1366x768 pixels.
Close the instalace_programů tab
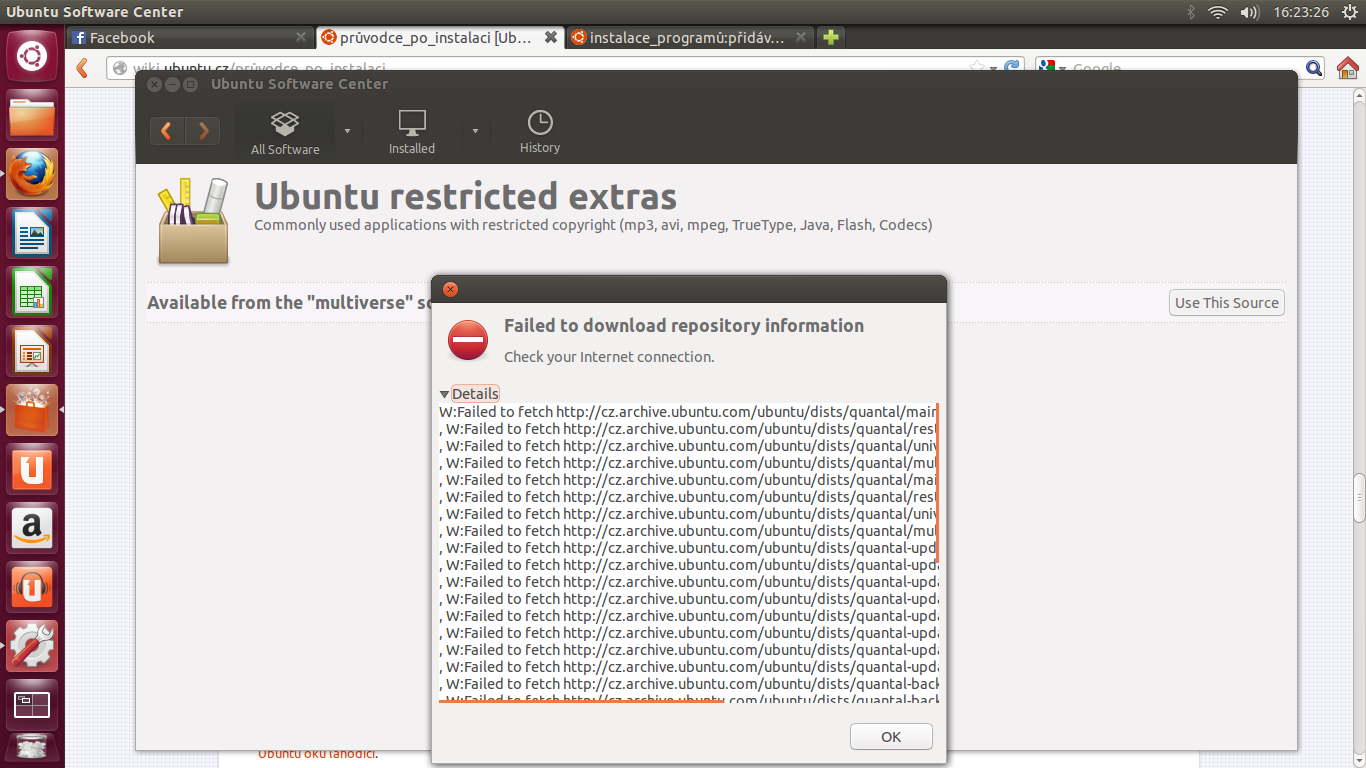(x=800, y=38)
